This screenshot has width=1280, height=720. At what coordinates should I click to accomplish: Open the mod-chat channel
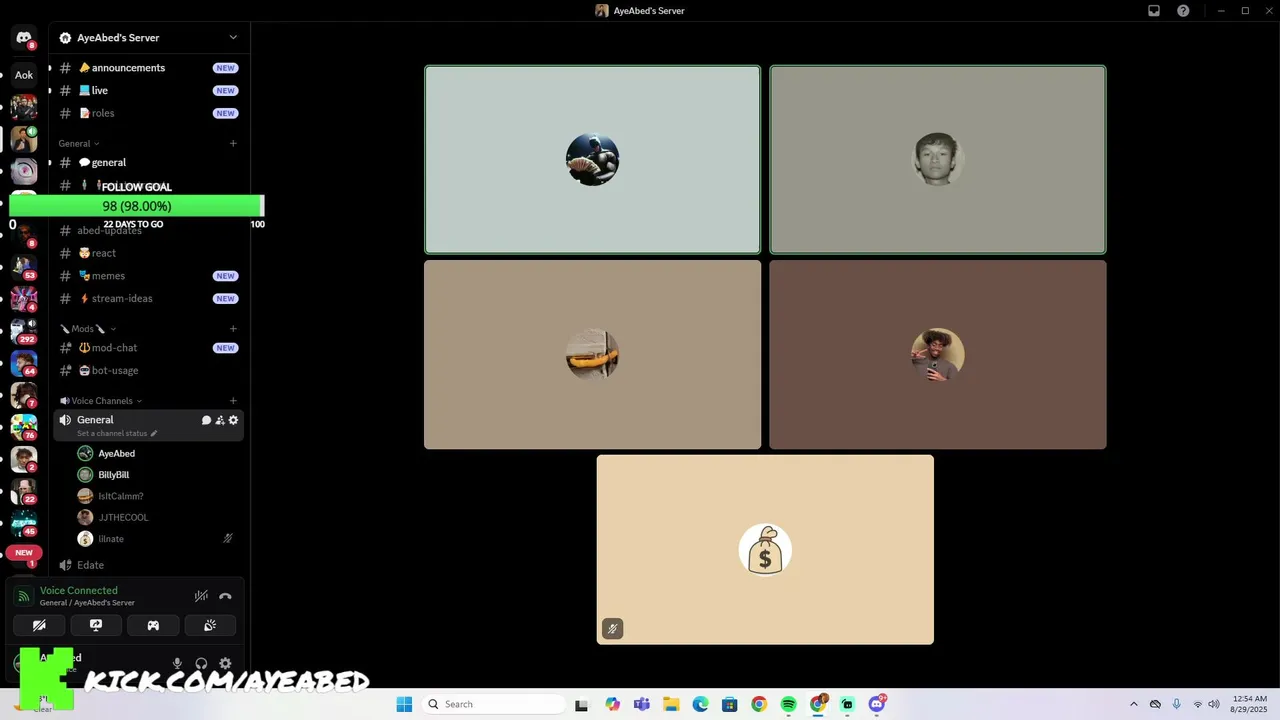coord(148,348)
